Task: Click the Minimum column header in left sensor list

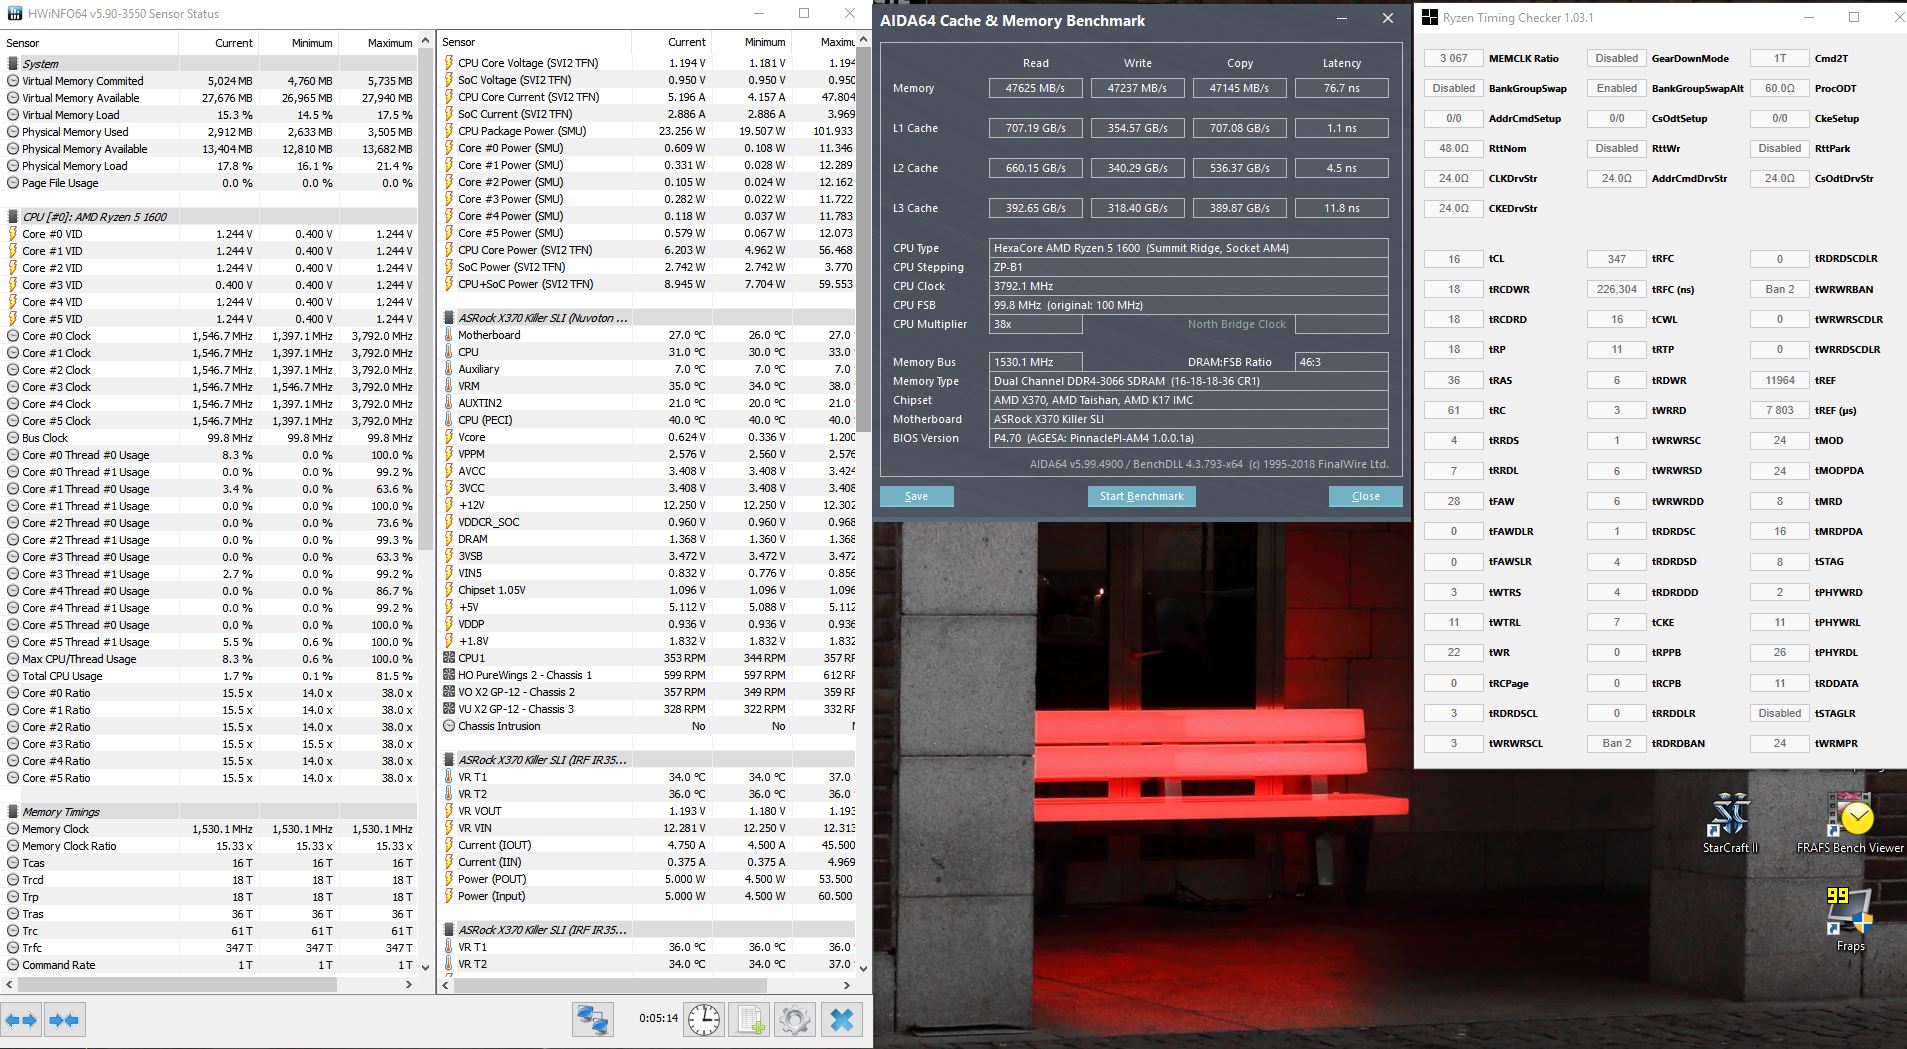Action: coord(299,43)
